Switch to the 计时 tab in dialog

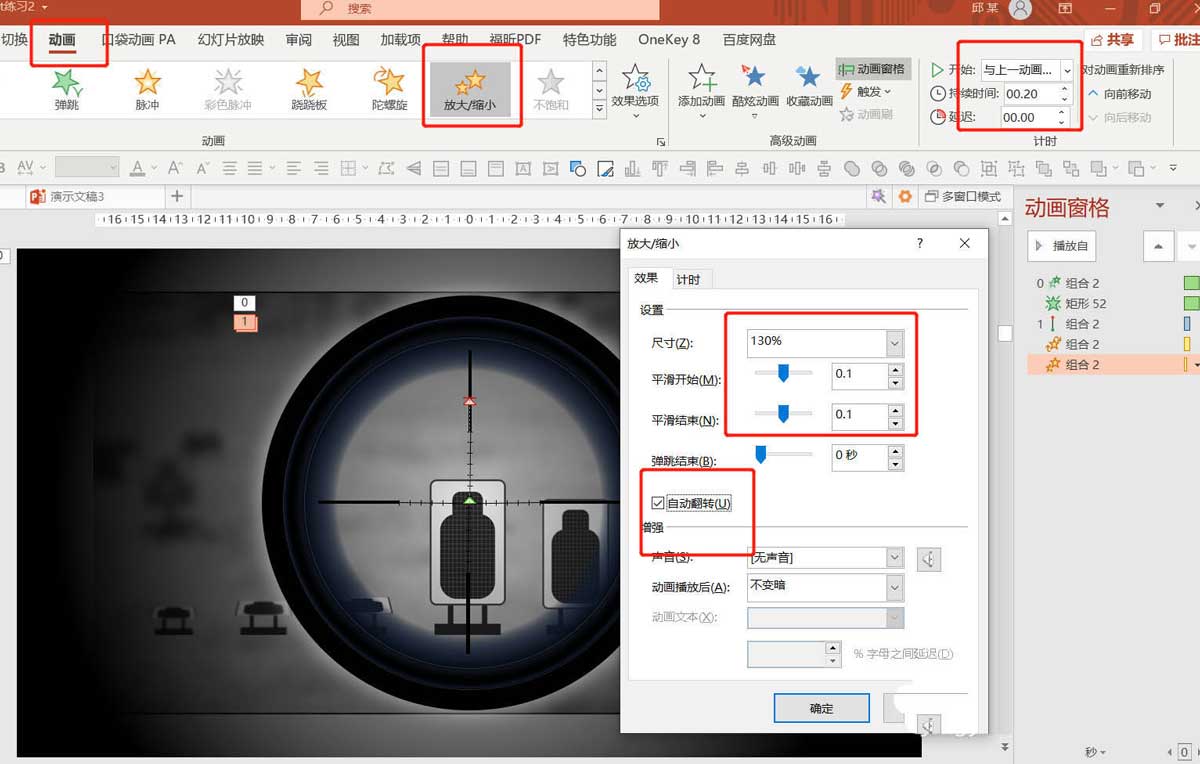point(690,278)
